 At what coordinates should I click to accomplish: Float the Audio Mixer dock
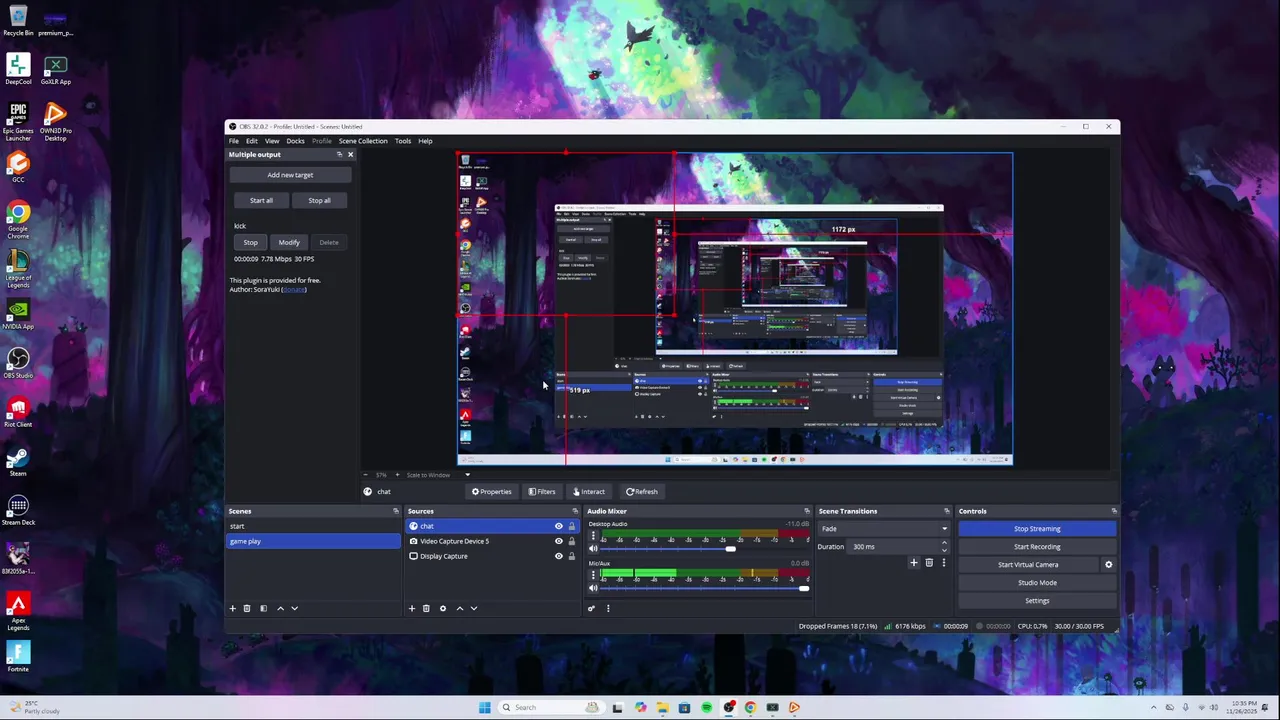pos(807,511)
